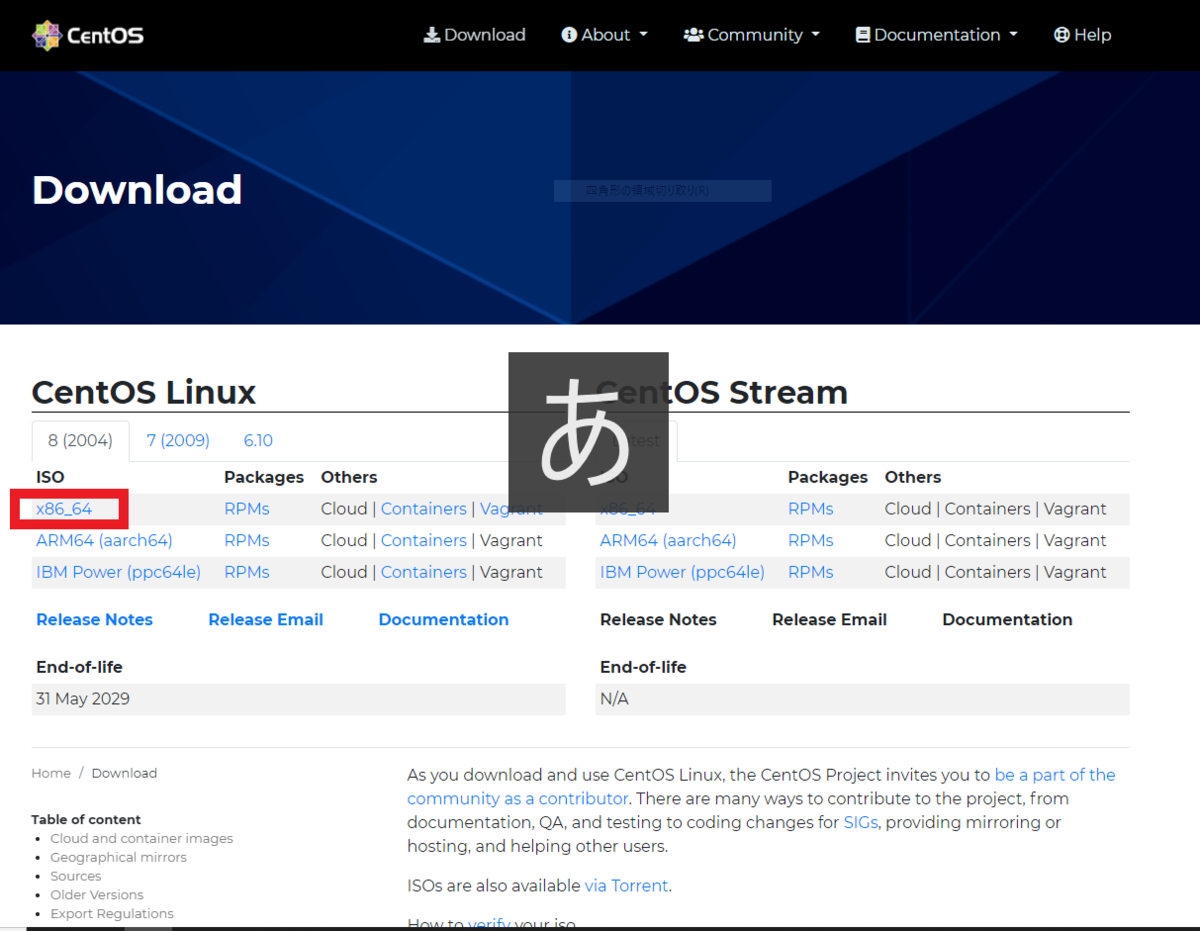Open Containers link in CentOS Linux IBM Power row
The height and width of the screenshot is (931, 1200).
(x=424, y=573)
